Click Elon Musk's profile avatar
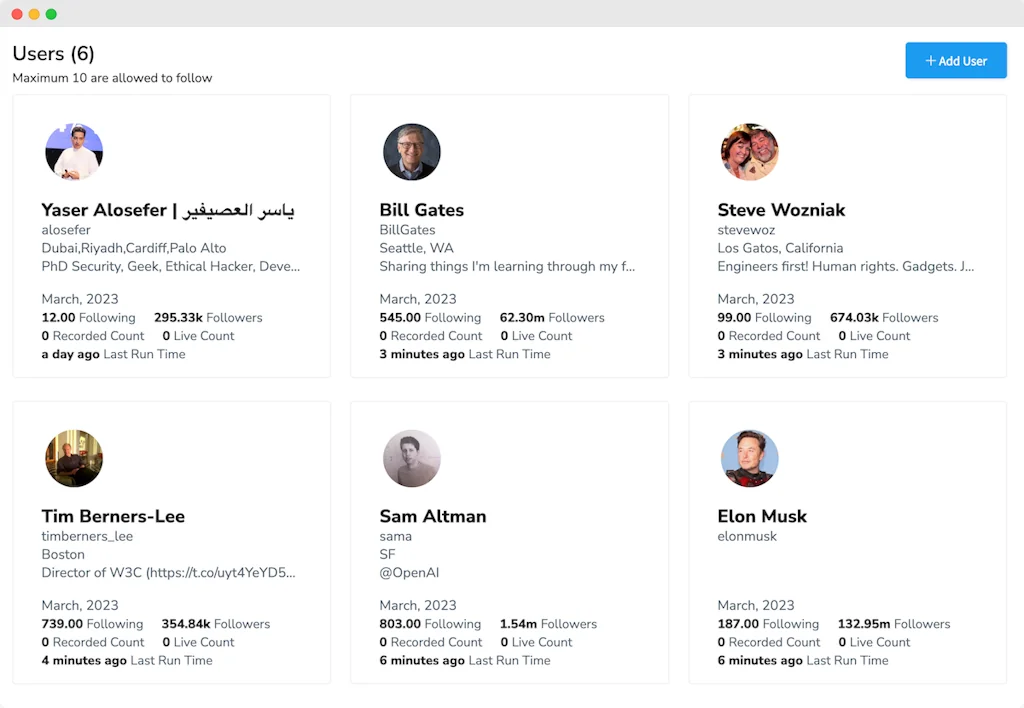 pos(750,458)
